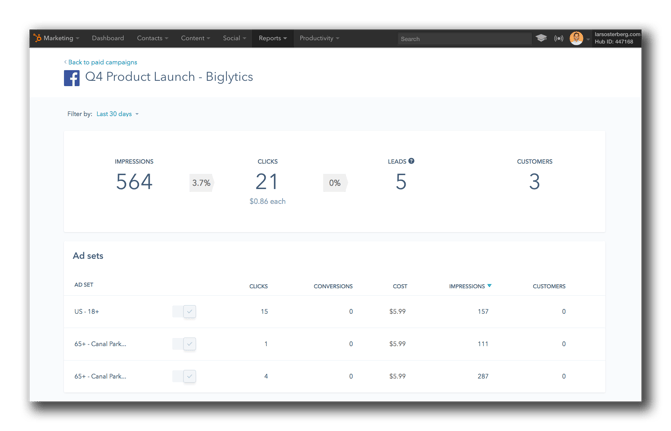Sort by the Impressions column header
Image resolution: width=671 pixels, height=431 pixels.
(467, 286)
